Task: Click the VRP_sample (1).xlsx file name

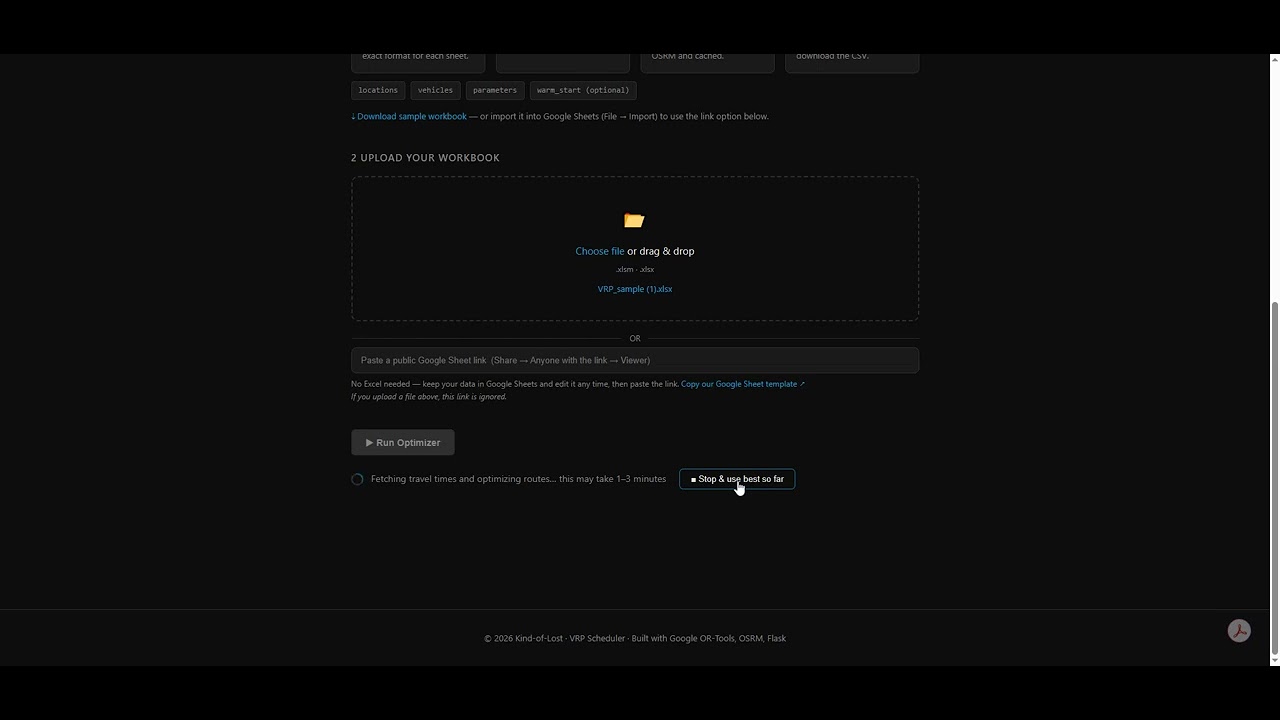Action: click(635, 289)
